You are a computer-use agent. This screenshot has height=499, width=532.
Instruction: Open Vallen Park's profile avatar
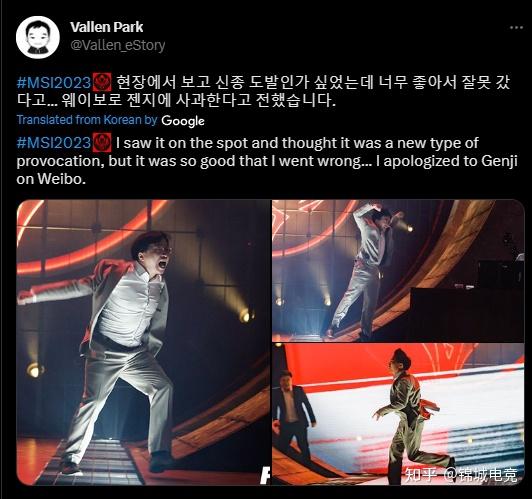coord(38,37)
